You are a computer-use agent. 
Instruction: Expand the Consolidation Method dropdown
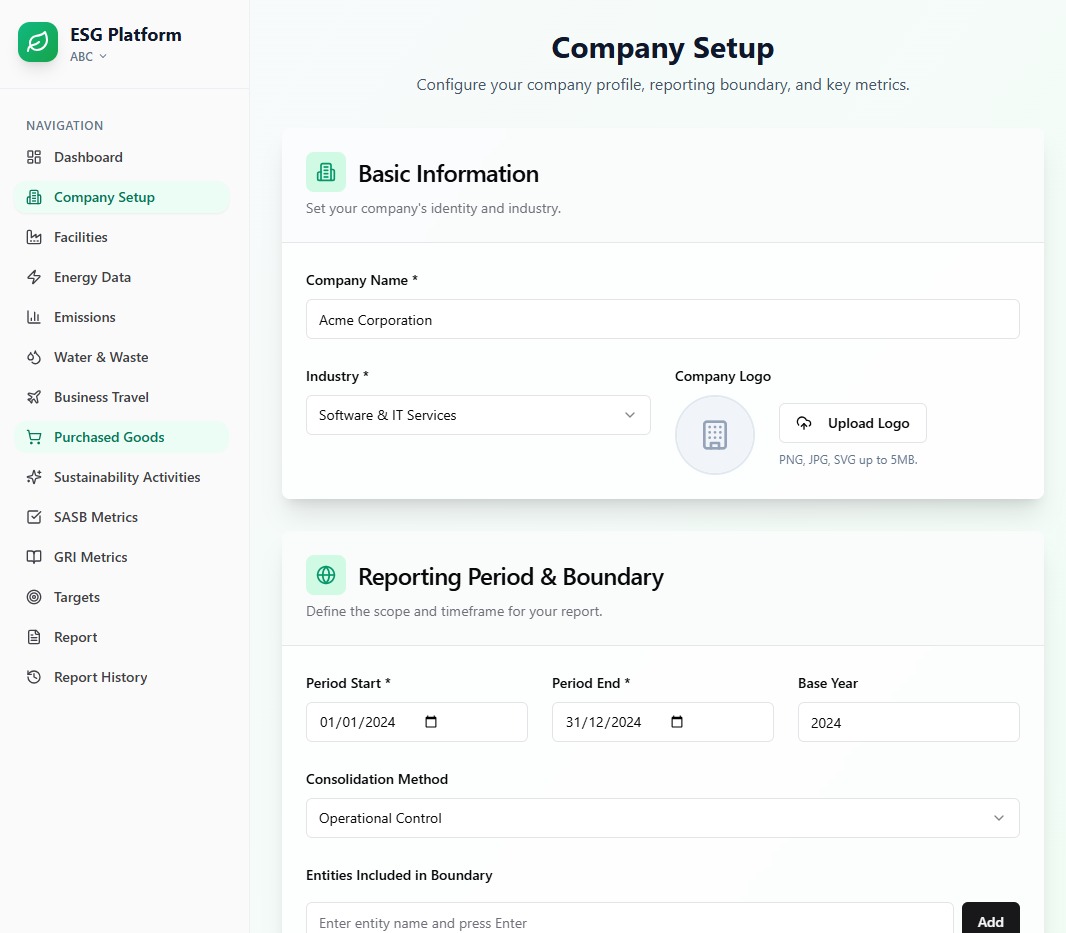pos(662,818)
